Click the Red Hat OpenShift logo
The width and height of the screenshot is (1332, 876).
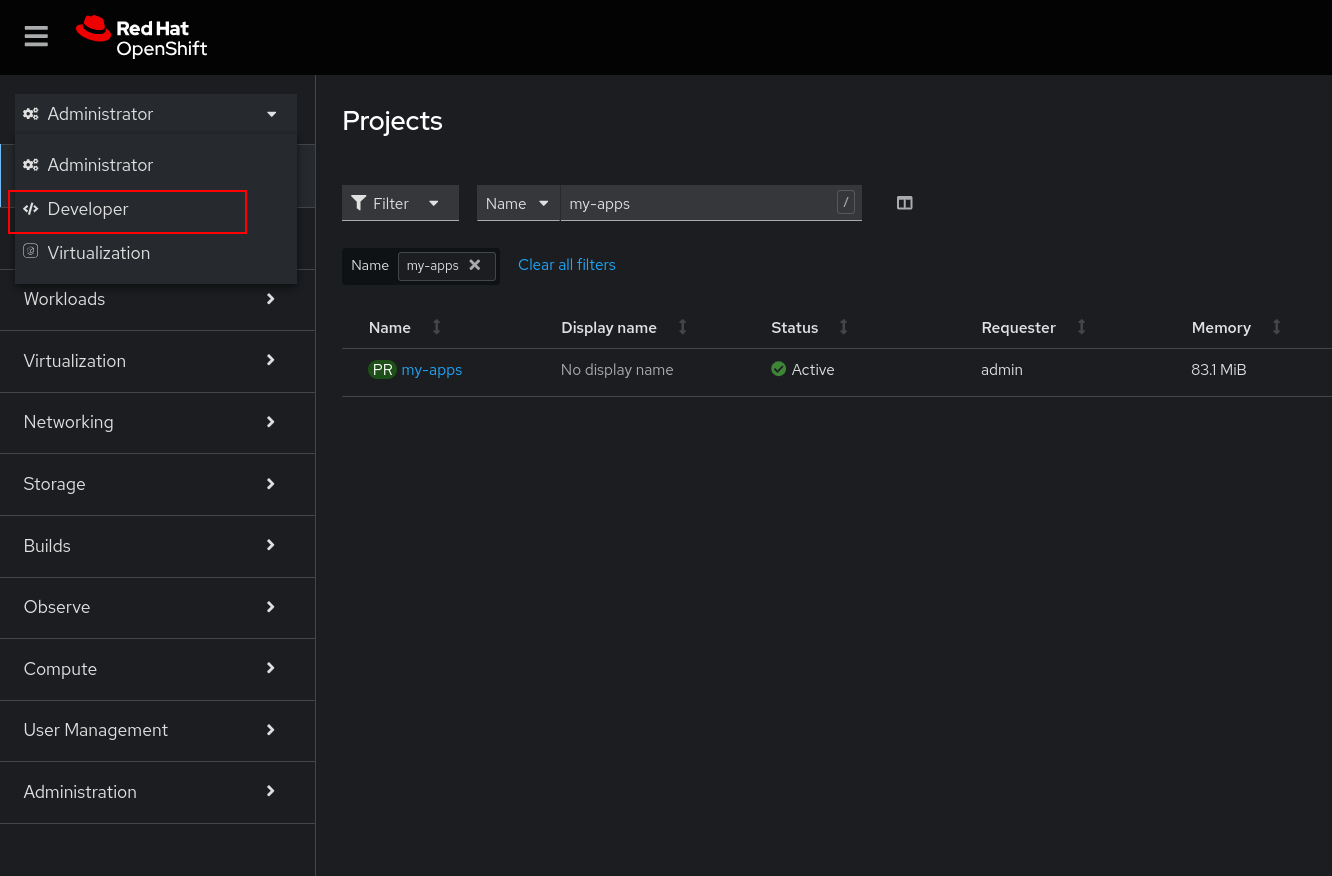142,37
